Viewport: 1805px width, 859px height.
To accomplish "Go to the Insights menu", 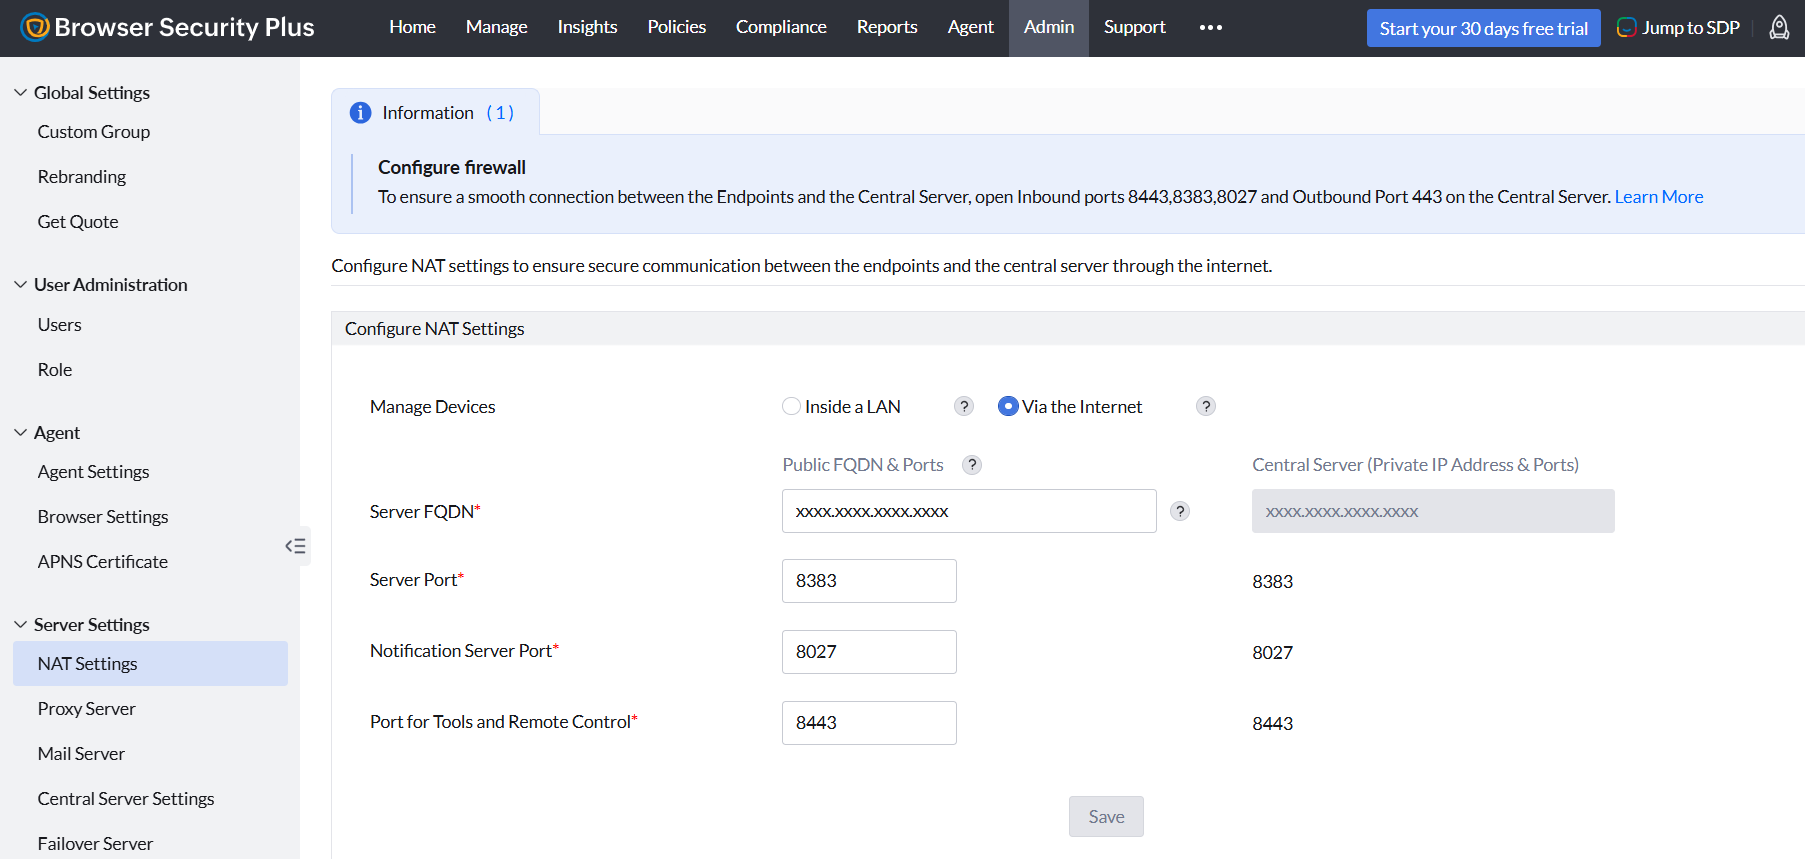I will click(587, 27).
